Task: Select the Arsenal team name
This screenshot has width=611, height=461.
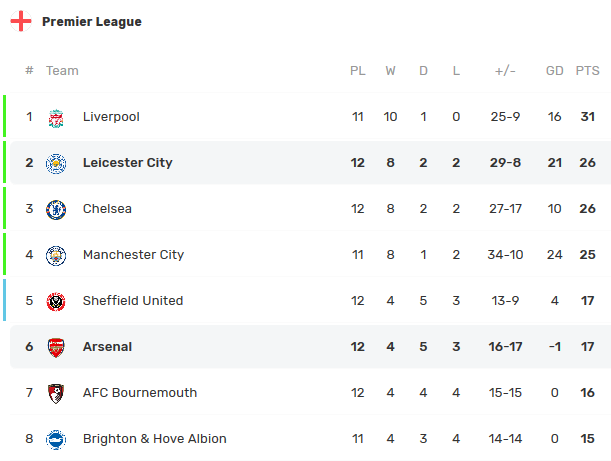Action: pos(107,347)
